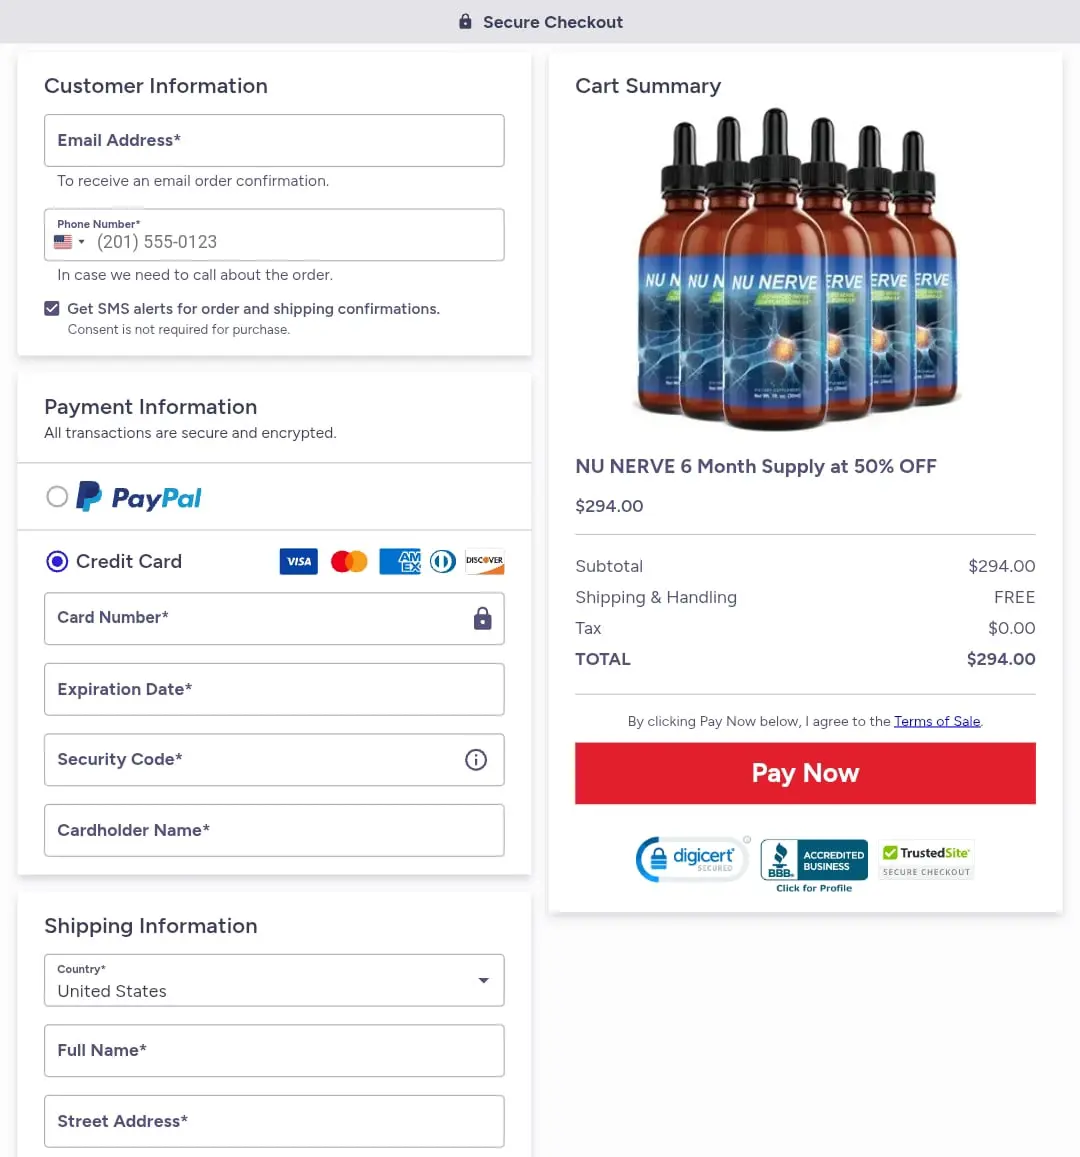Select the Credit Card radio button
This screenshot has height=1157, width=1080.
57,562
